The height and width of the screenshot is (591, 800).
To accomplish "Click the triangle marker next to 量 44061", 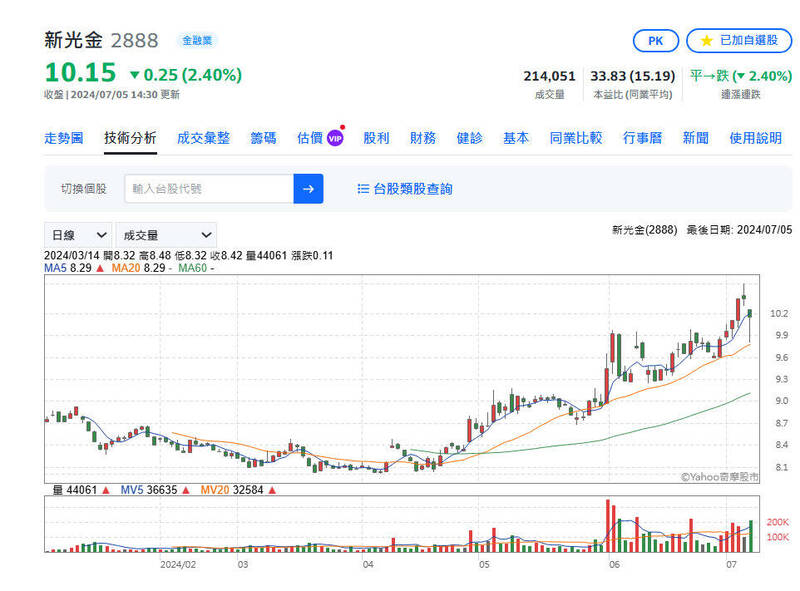I will tap(105, 488).
